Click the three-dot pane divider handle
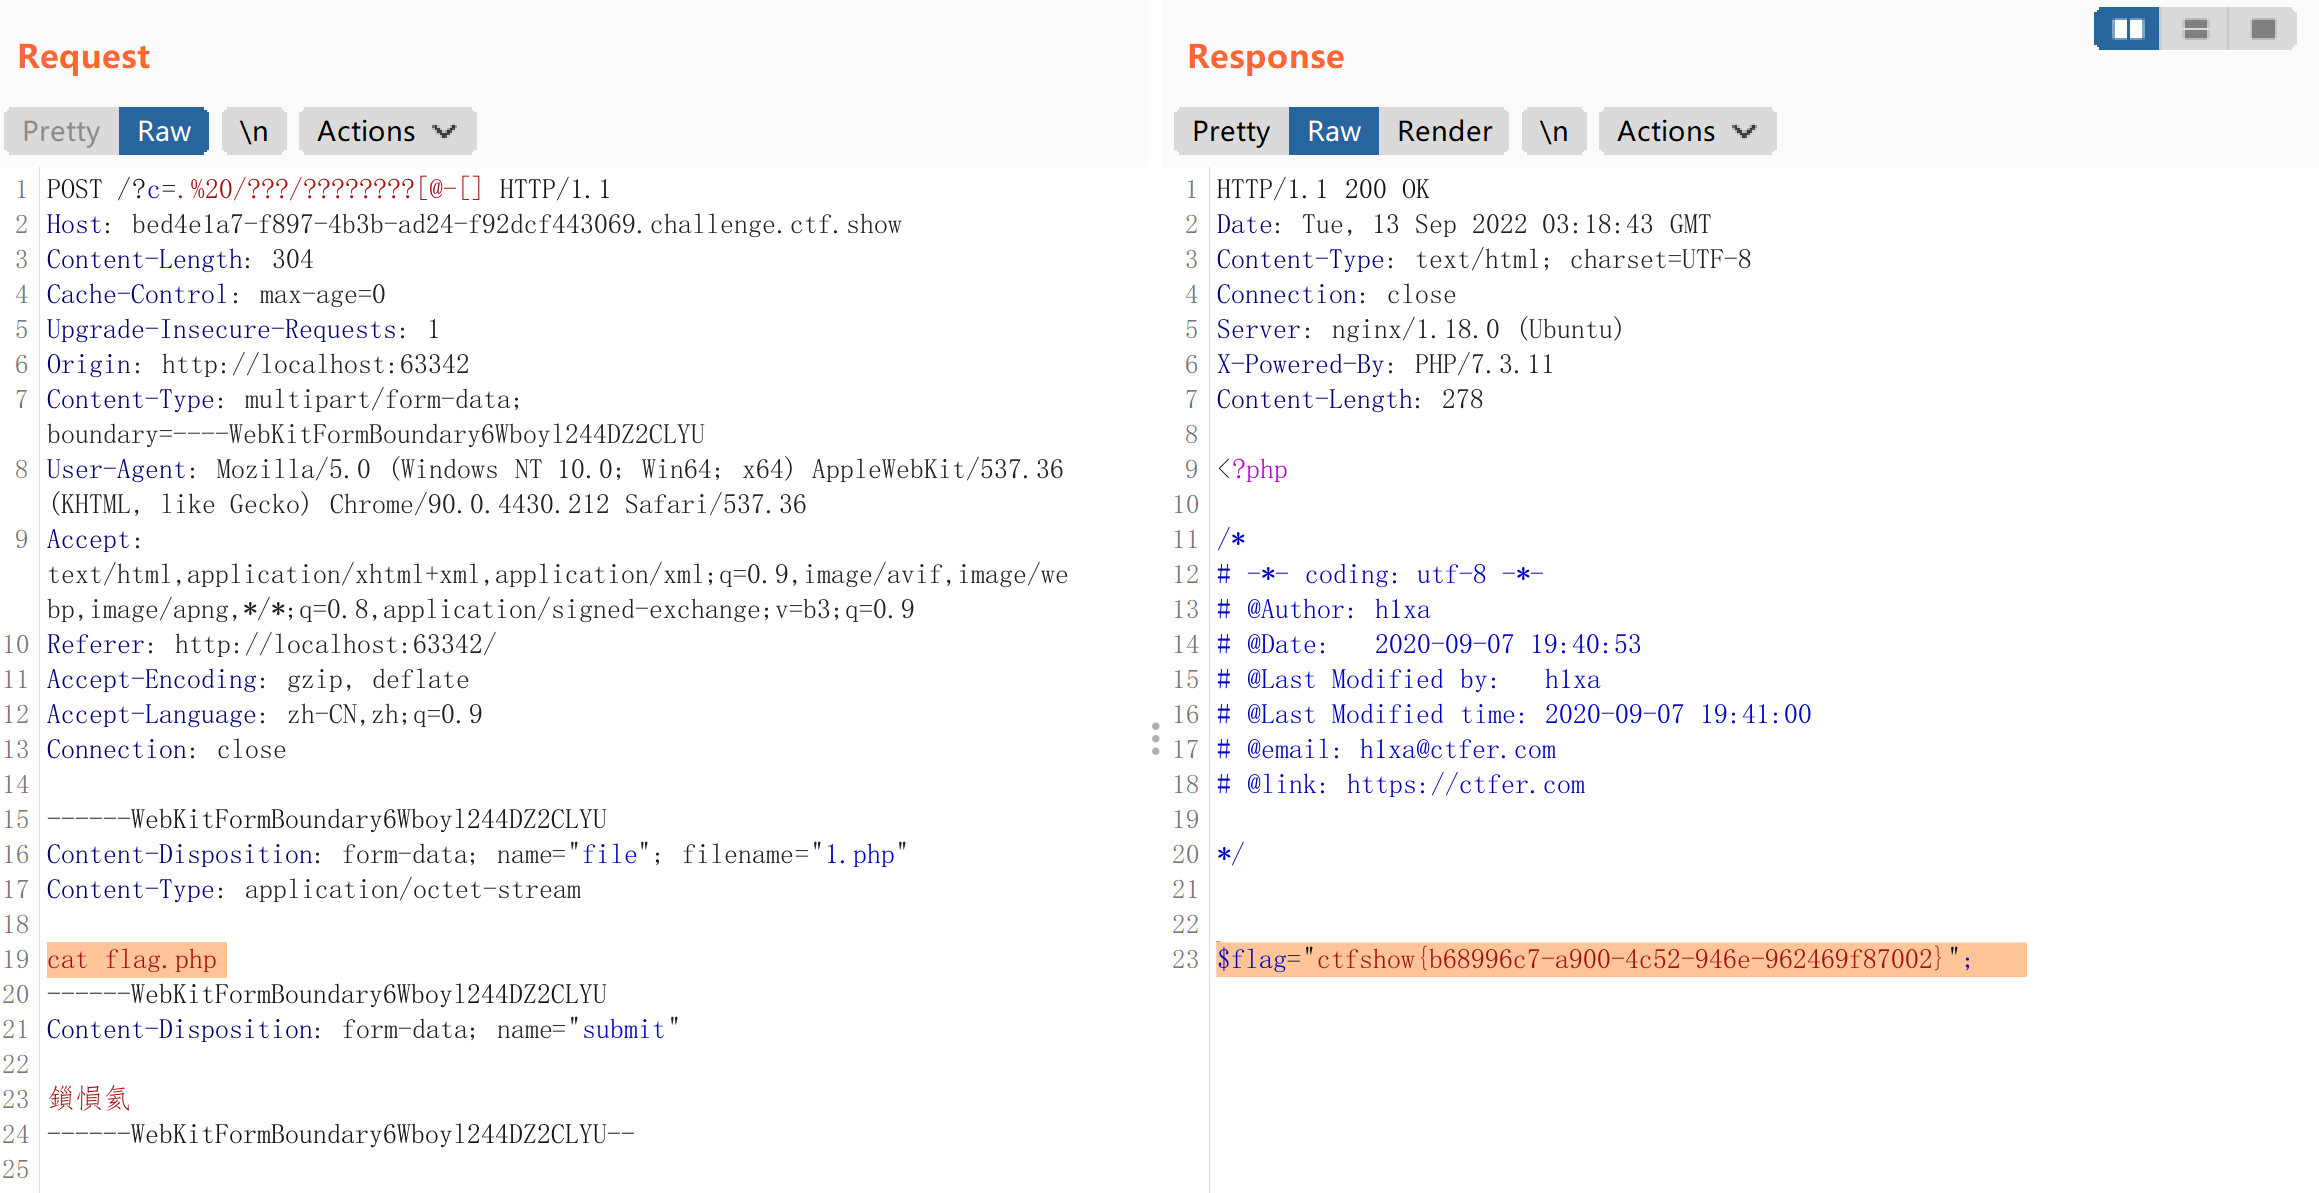The height and width of the screenshot is (1193, 2319). (1155, 739)
